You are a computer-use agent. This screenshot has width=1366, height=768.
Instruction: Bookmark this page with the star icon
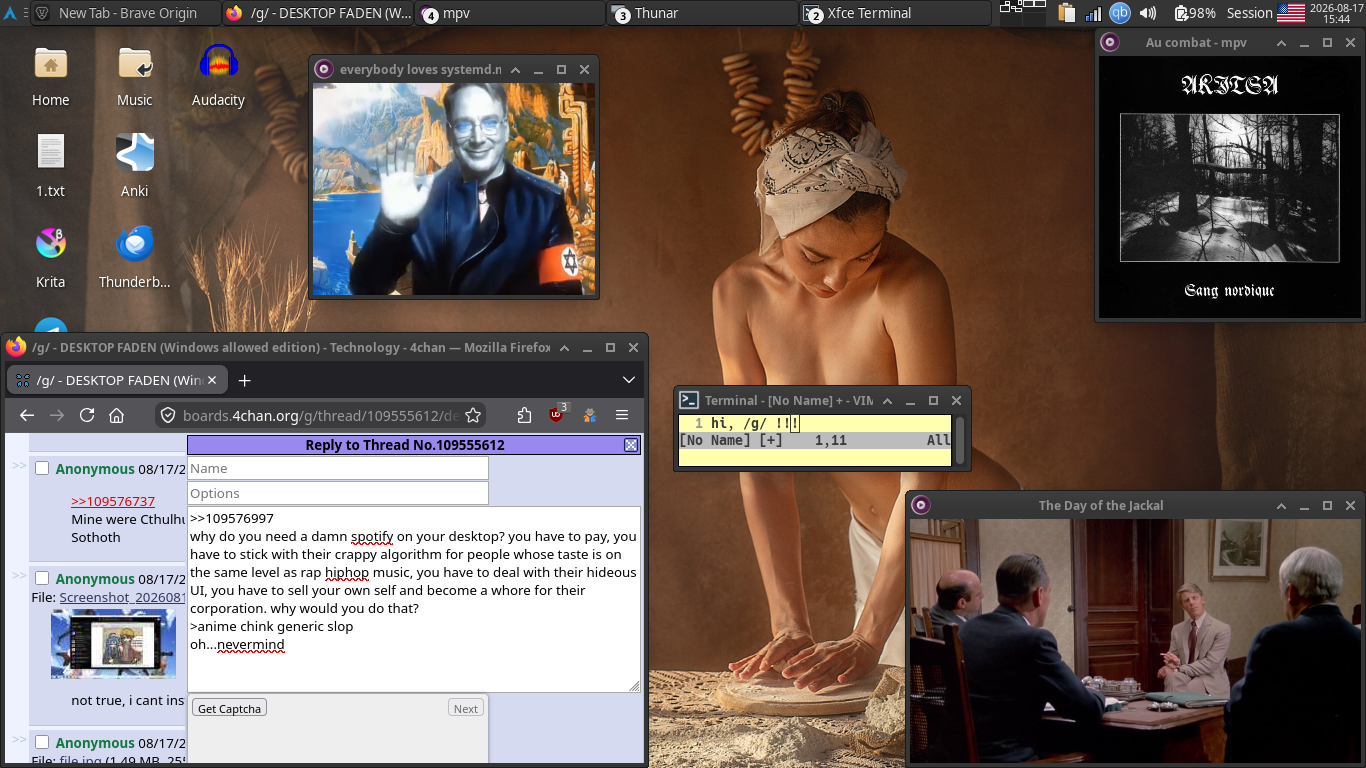click(x=473, y=415)
